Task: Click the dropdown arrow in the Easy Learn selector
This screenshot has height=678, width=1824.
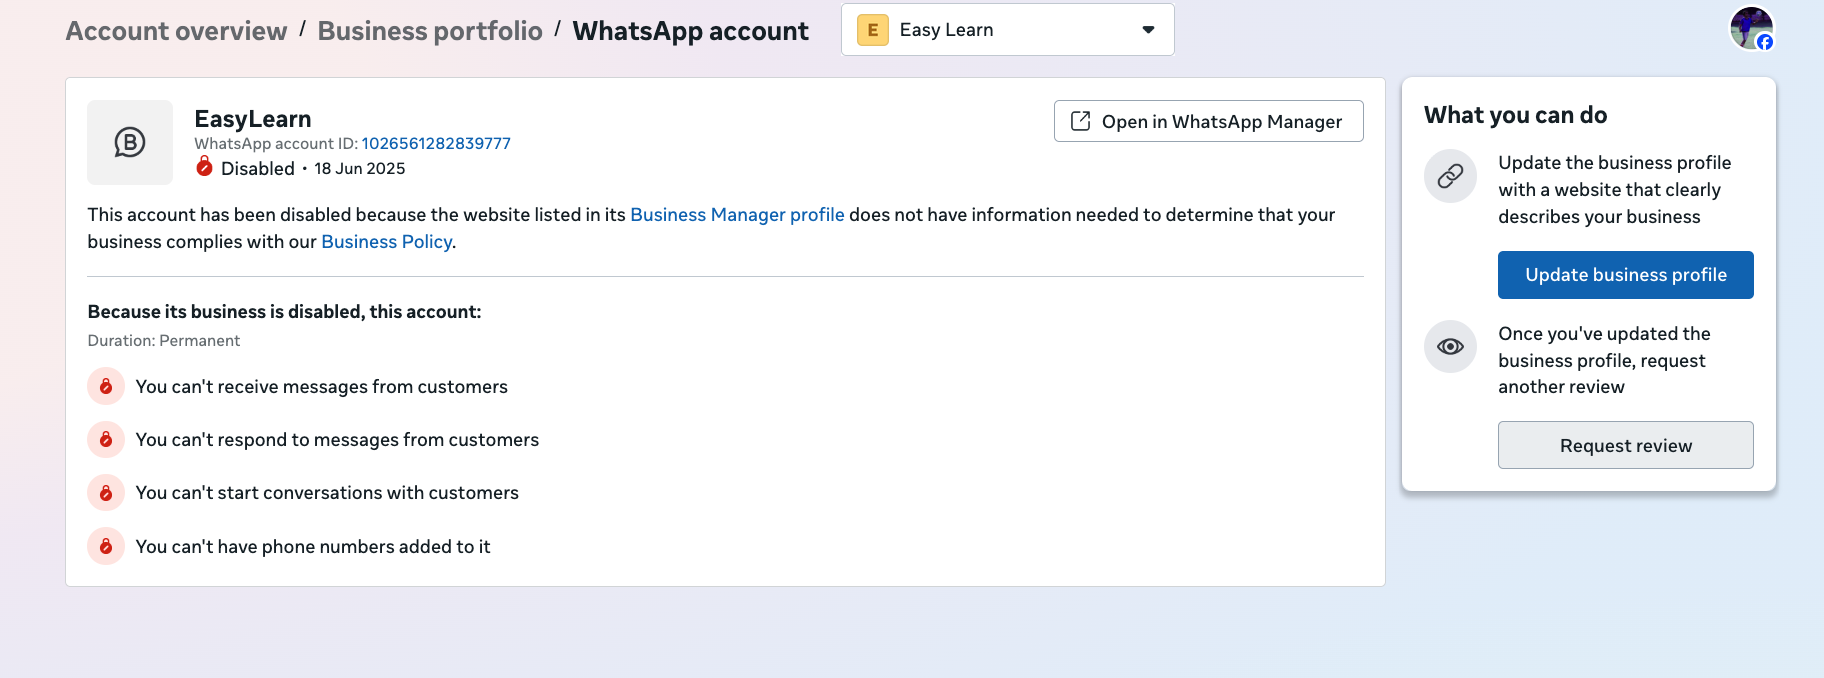Action: point(1148,30)
